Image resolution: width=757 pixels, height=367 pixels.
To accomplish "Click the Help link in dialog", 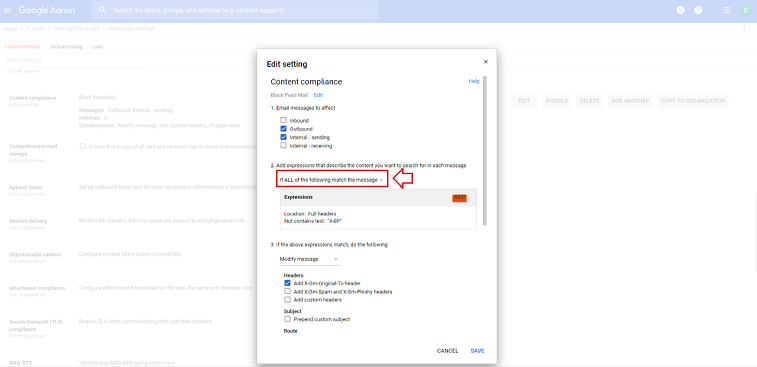I will tap(474, 82).
